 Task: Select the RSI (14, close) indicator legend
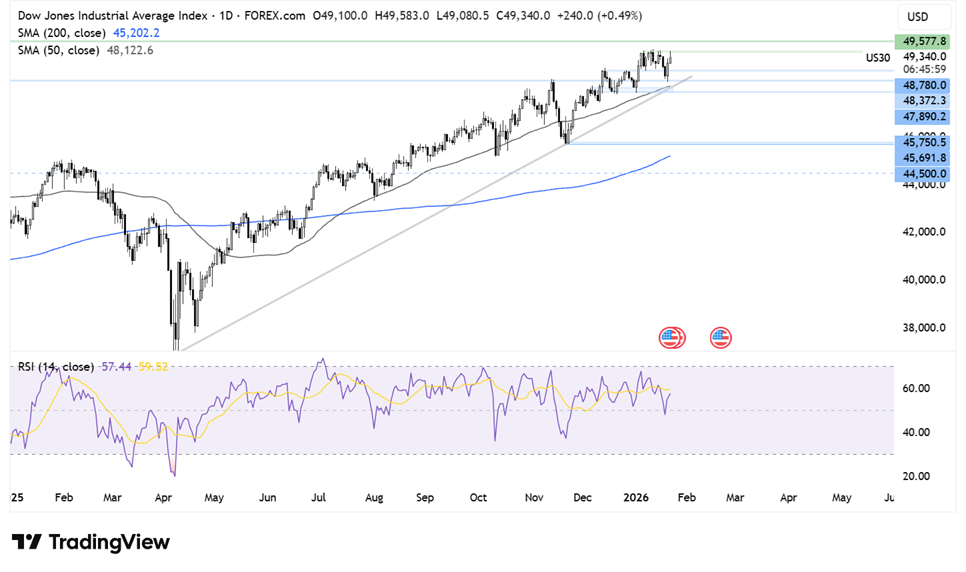pos(55,367)
